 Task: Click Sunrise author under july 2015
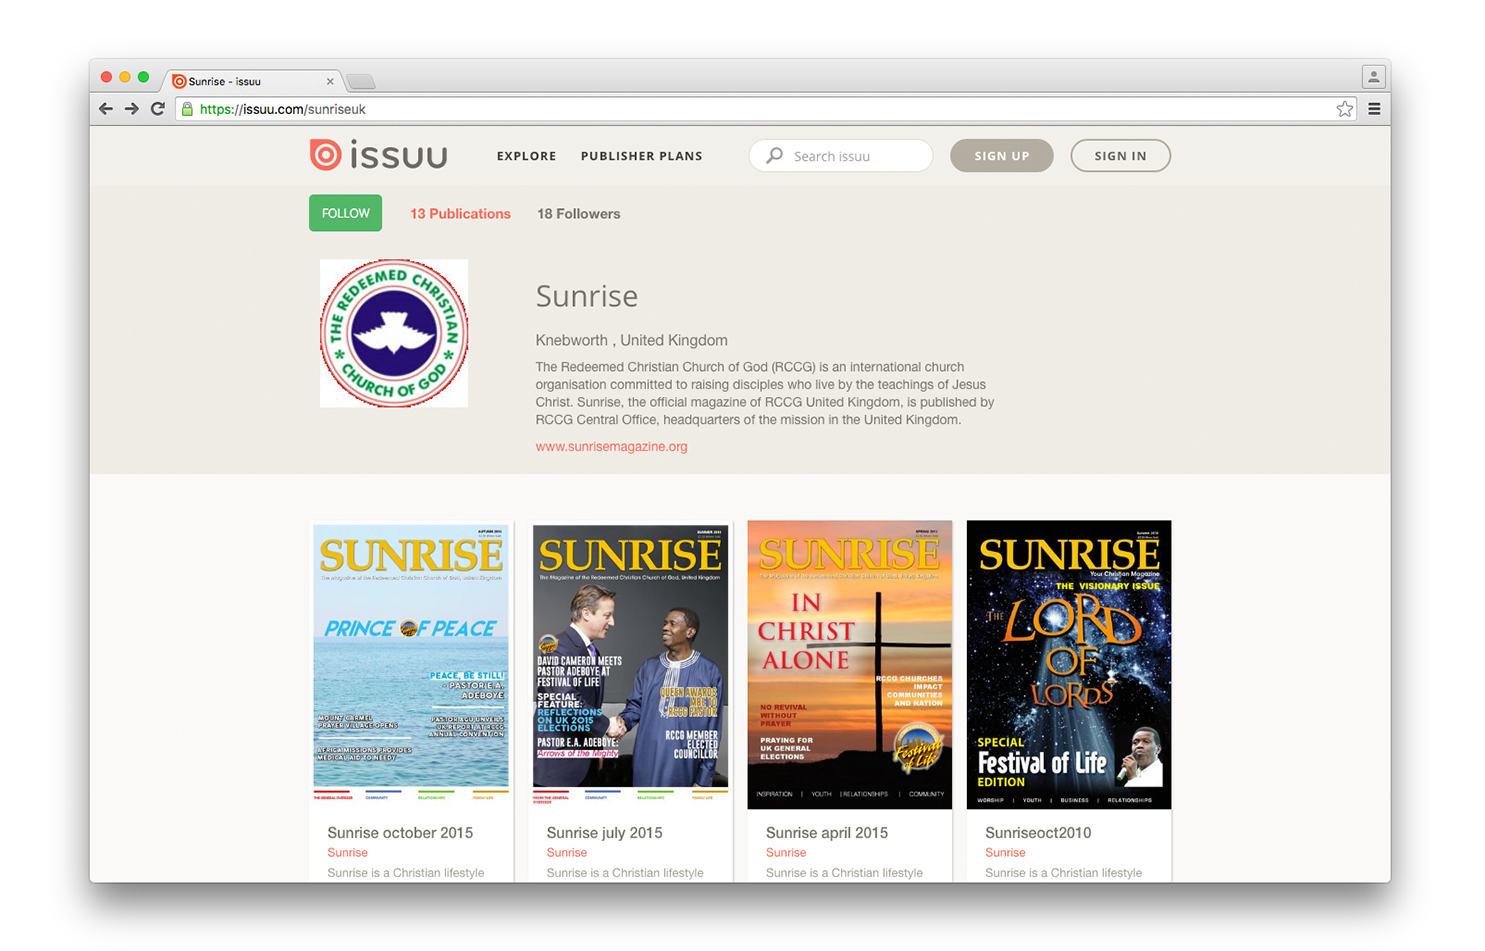(566, 853)
